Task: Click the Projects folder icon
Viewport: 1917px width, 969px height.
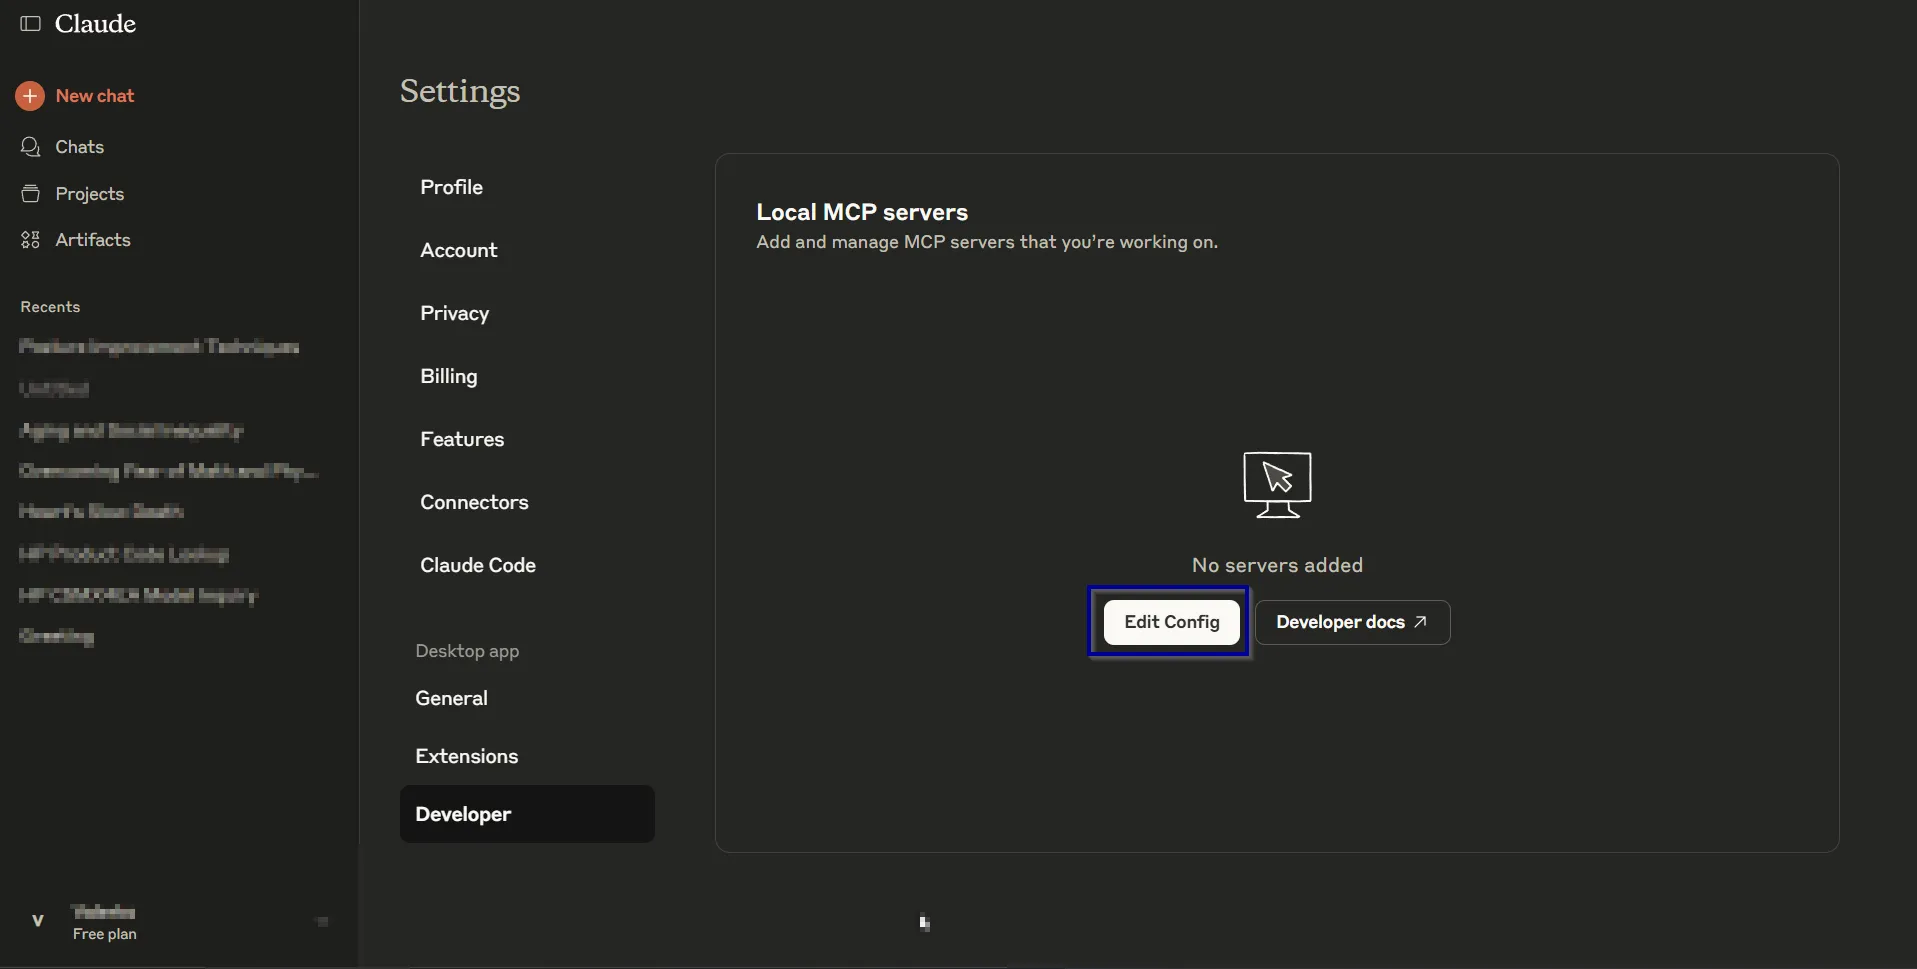Action: [31, 194]
